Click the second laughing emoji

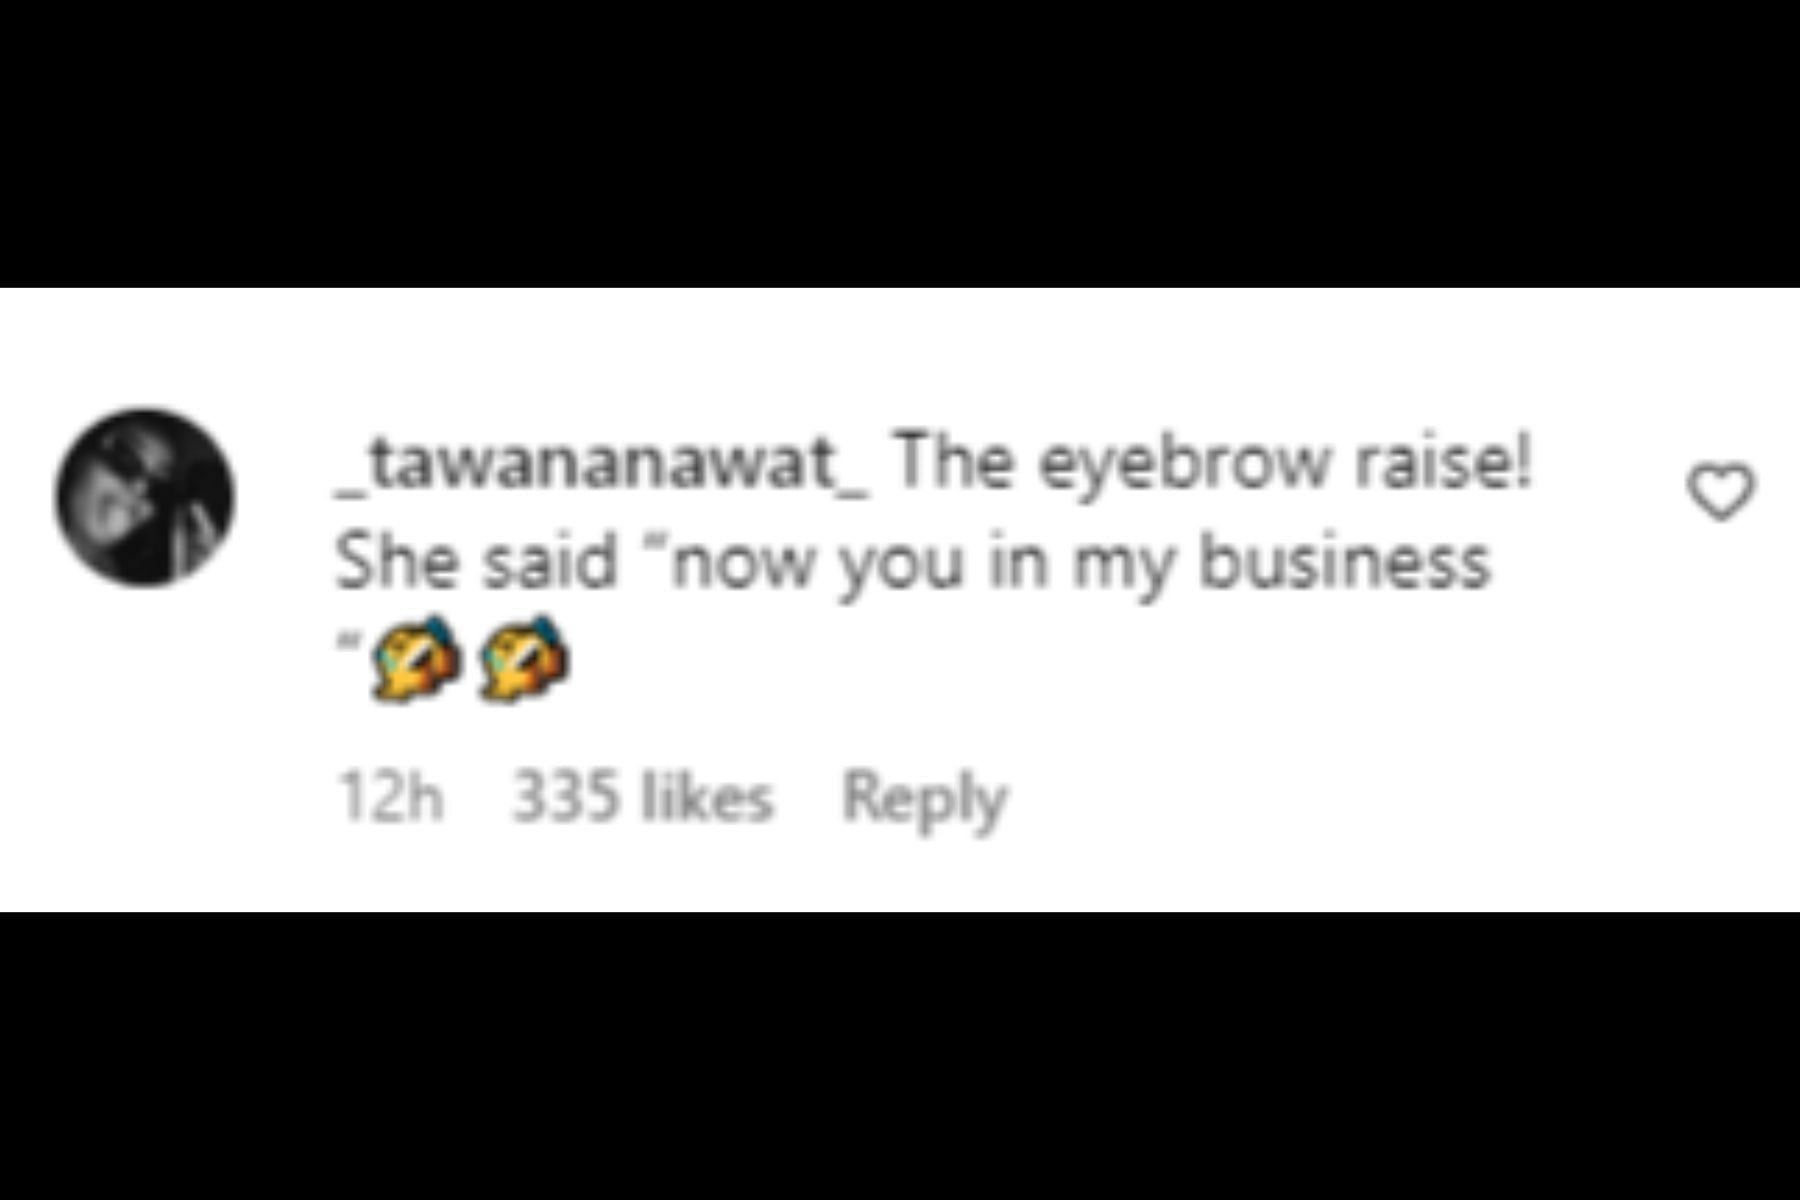pos(523,658)
